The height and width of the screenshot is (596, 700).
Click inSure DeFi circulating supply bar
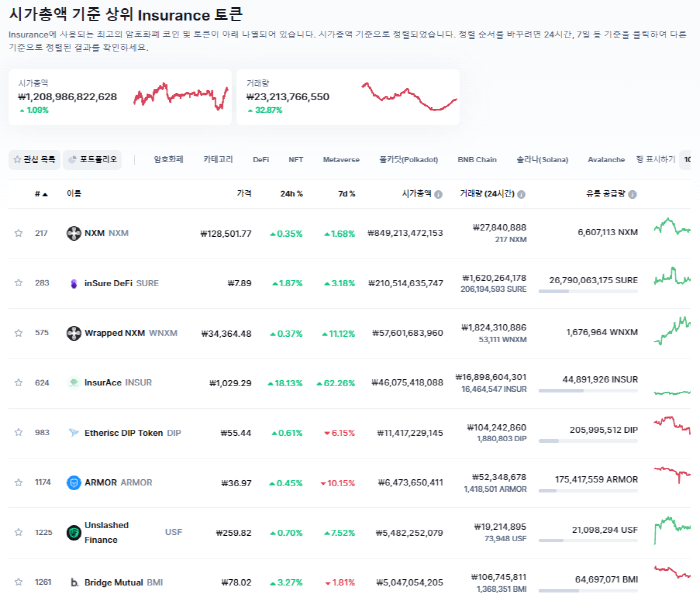coord(588,291)
